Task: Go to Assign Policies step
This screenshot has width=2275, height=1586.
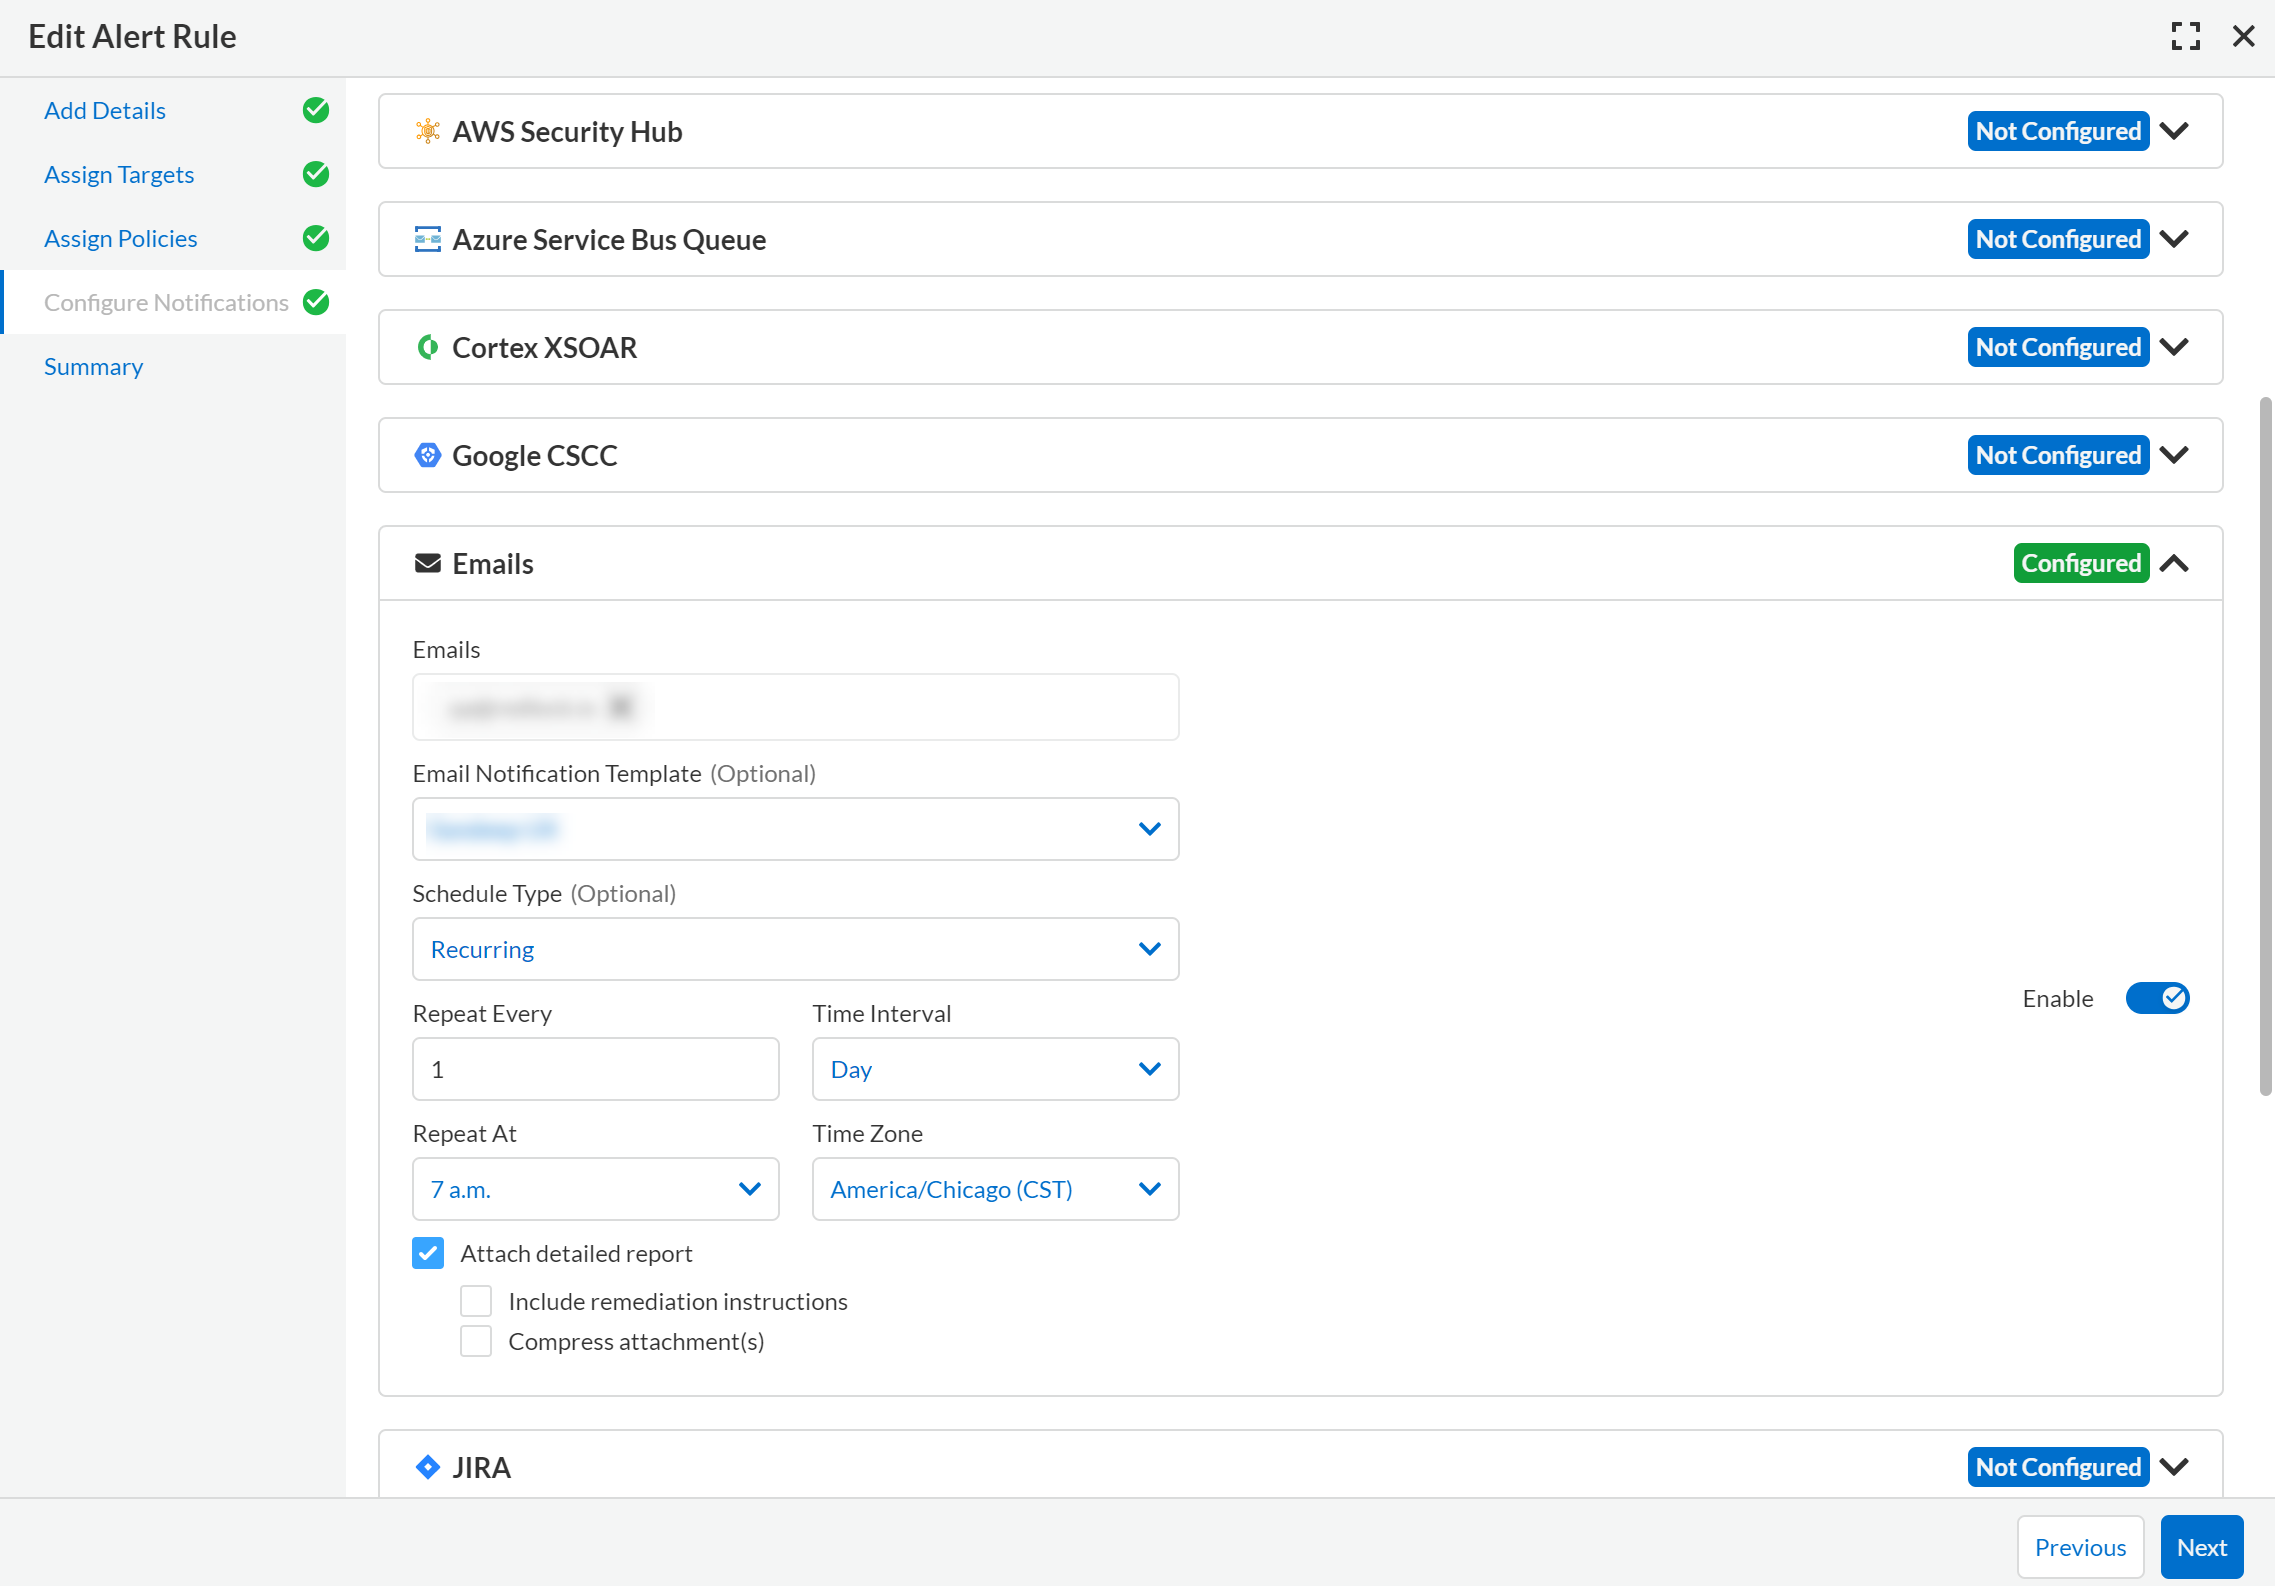Action: 121,238
